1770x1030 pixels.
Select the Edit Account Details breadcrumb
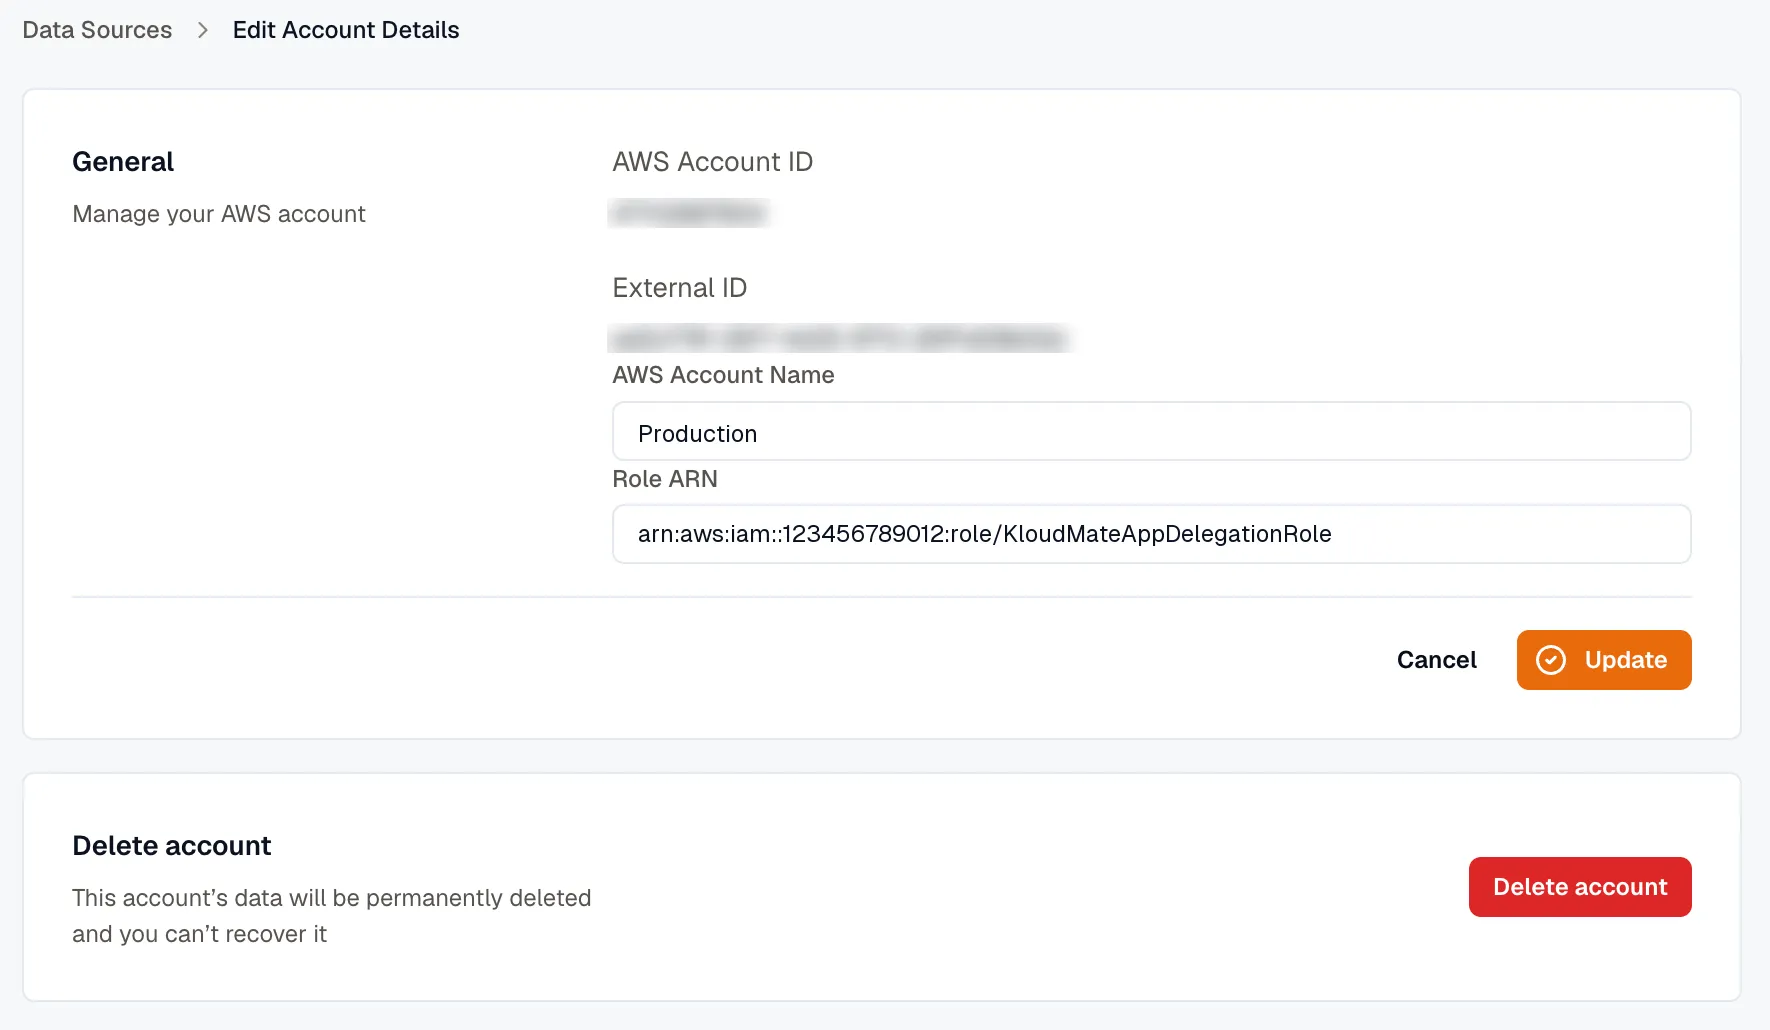click(346, 30)
